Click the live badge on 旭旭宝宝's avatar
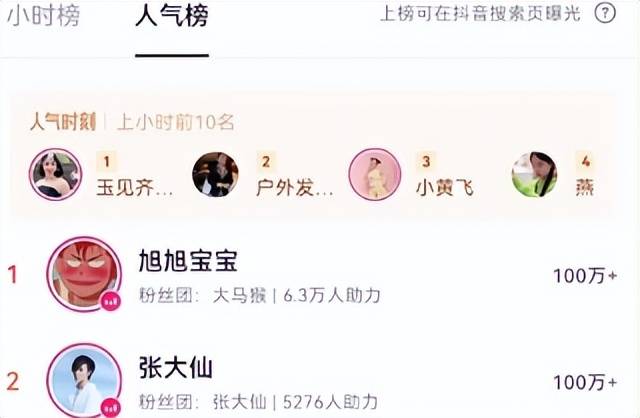Viewport: 640px width, 418px height. pyautogui.click(x=111, y=302)
